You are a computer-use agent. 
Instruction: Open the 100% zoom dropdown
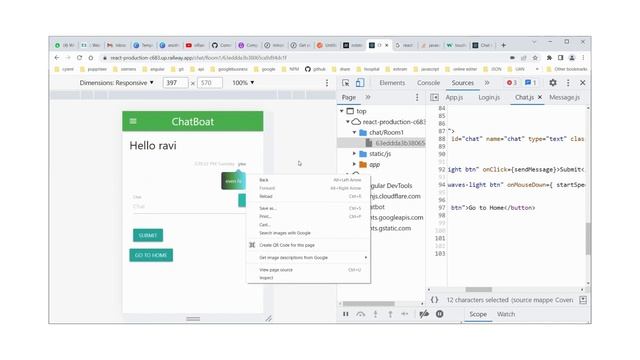[x=243, y=83]
